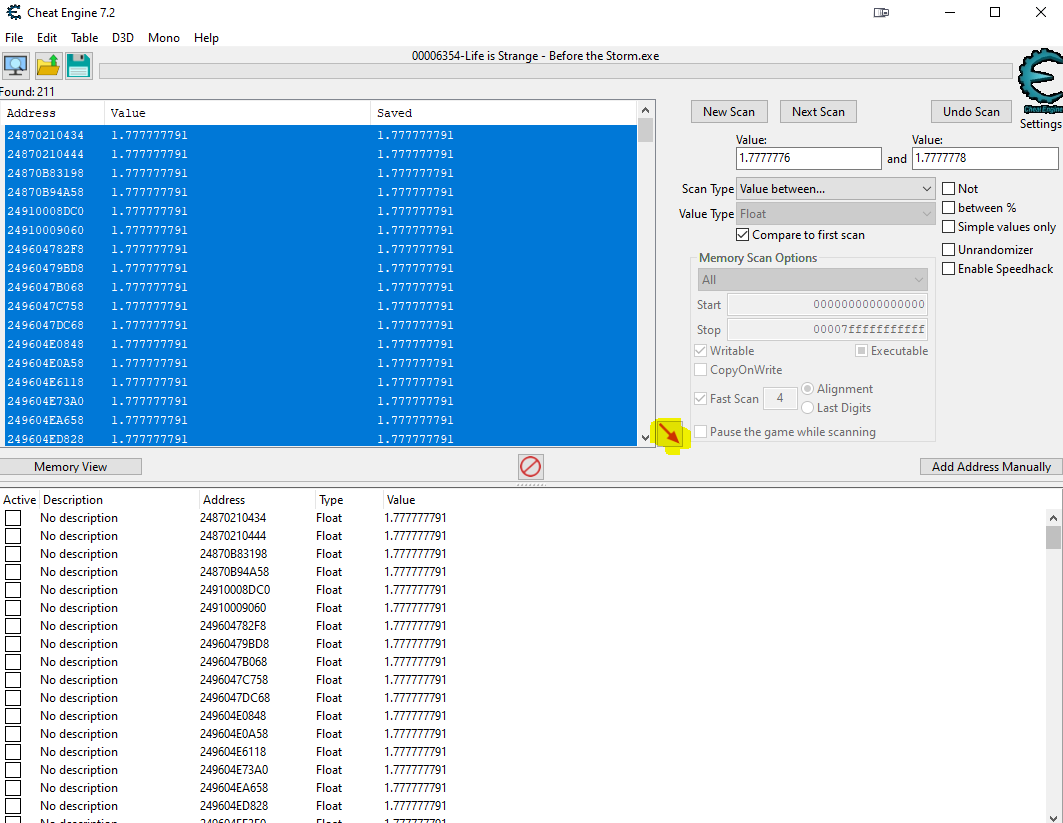The width and height of the screenshot is (1063, 823).
Task: Enable the between % checkbox
Action: (948, 207)
